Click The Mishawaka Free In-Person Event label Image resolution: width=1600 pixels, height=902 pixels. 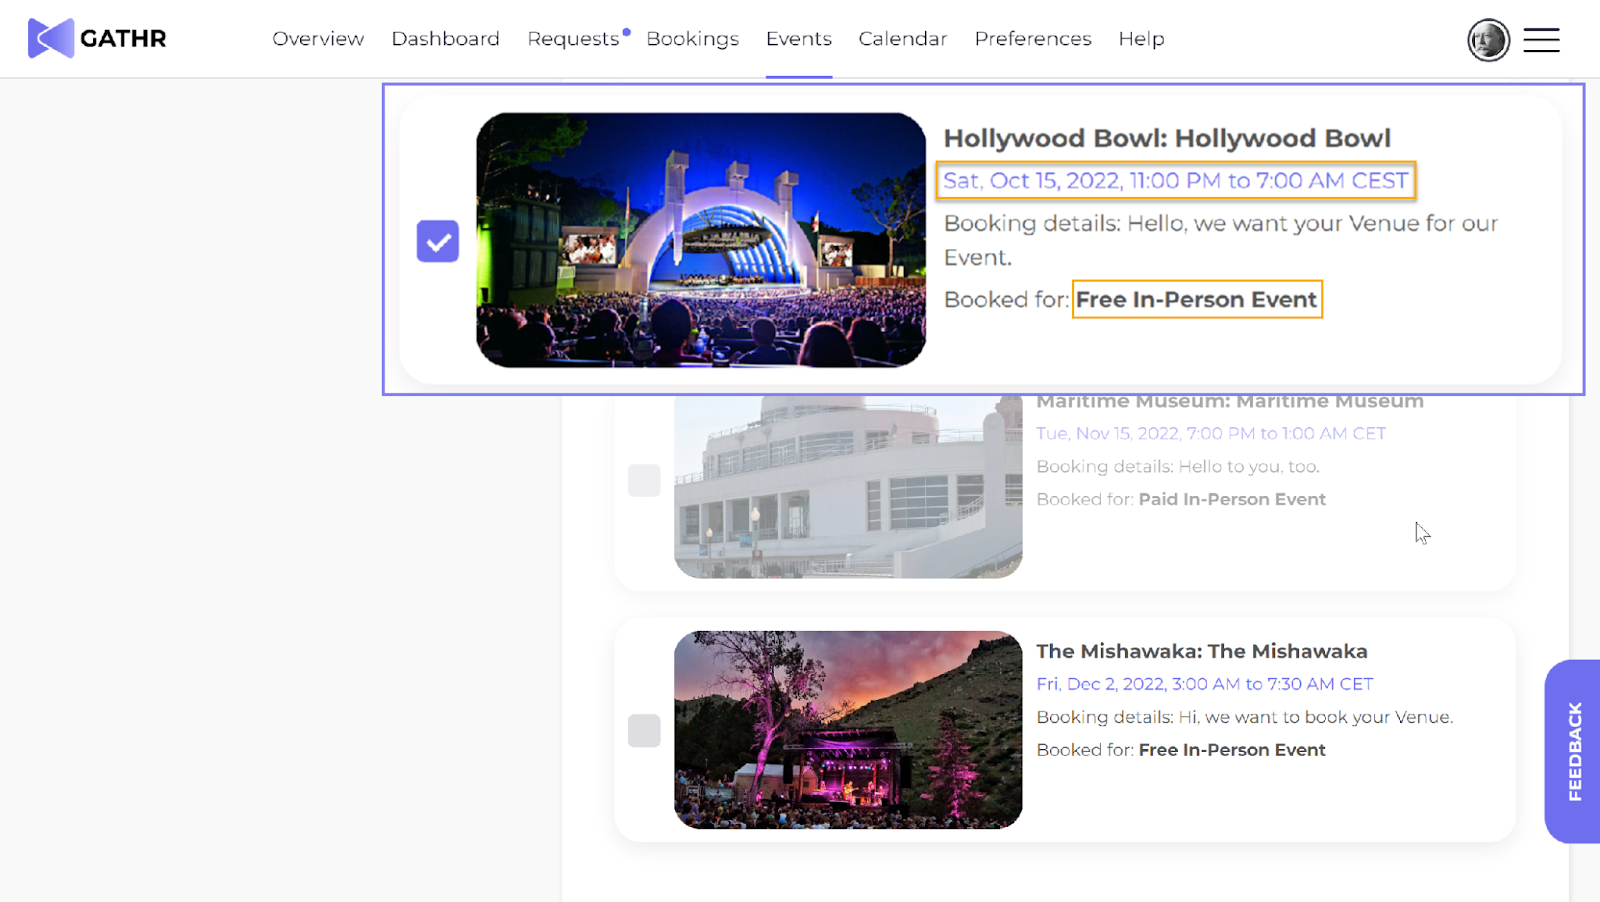click(x=1232, y=750)
